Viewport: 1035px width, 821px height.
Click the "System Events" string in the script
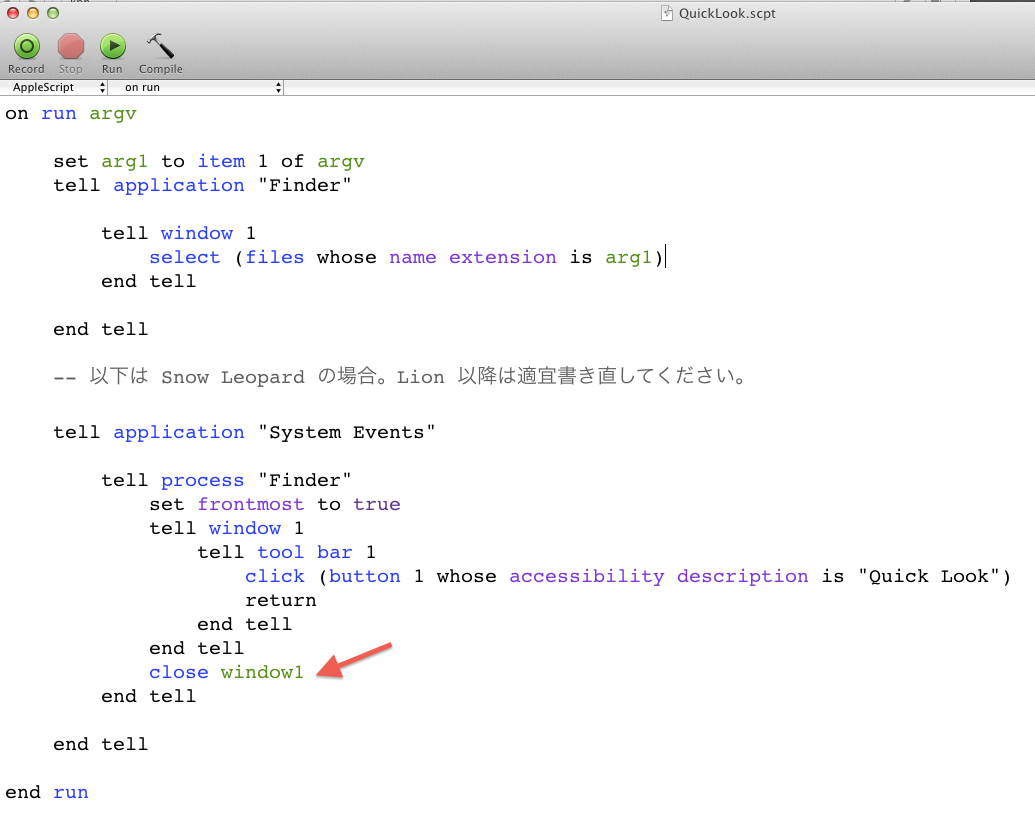pos(347,433)
